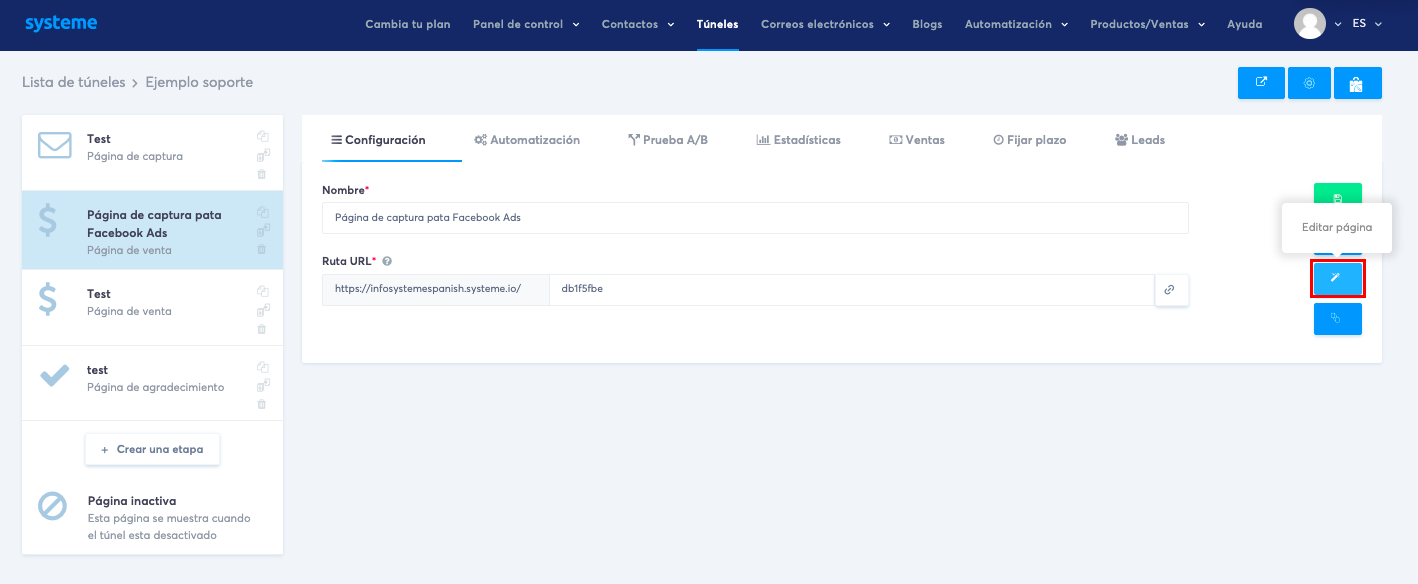Click the marketplace bag icon top right
1418x584 pixels.
(x=1357, y=83)
